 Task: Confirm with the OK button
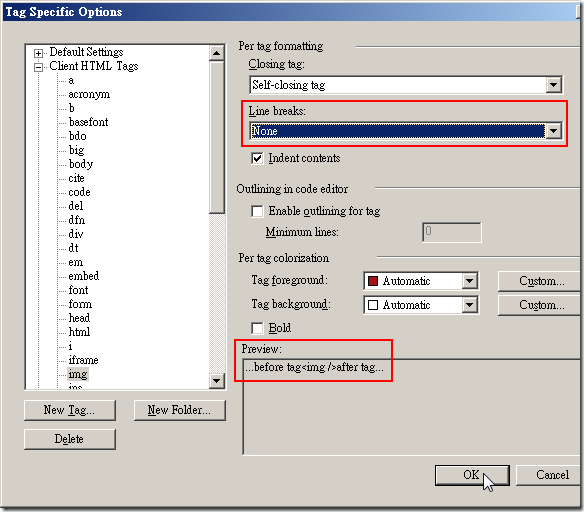pos(472,475)
